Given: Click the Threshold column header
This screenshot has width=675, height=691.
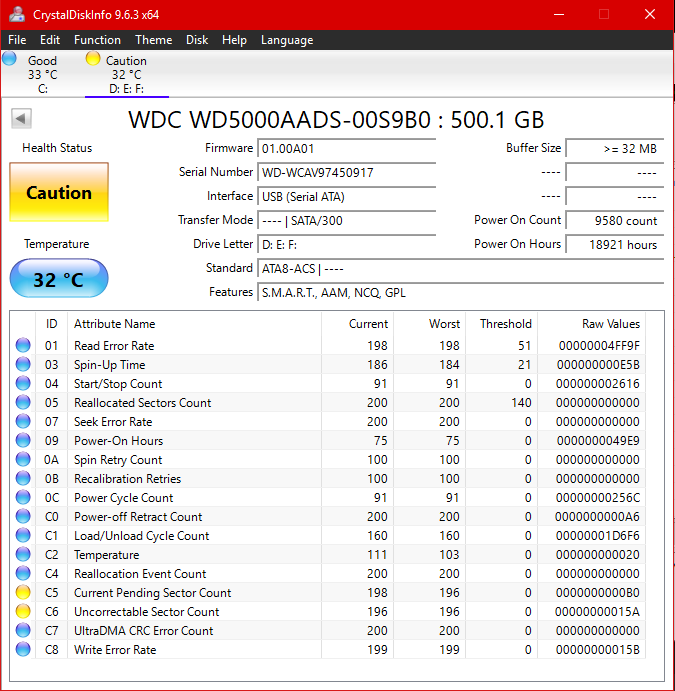Looking at the screenshot, I should pyautogui.click(x=502, y=324).
